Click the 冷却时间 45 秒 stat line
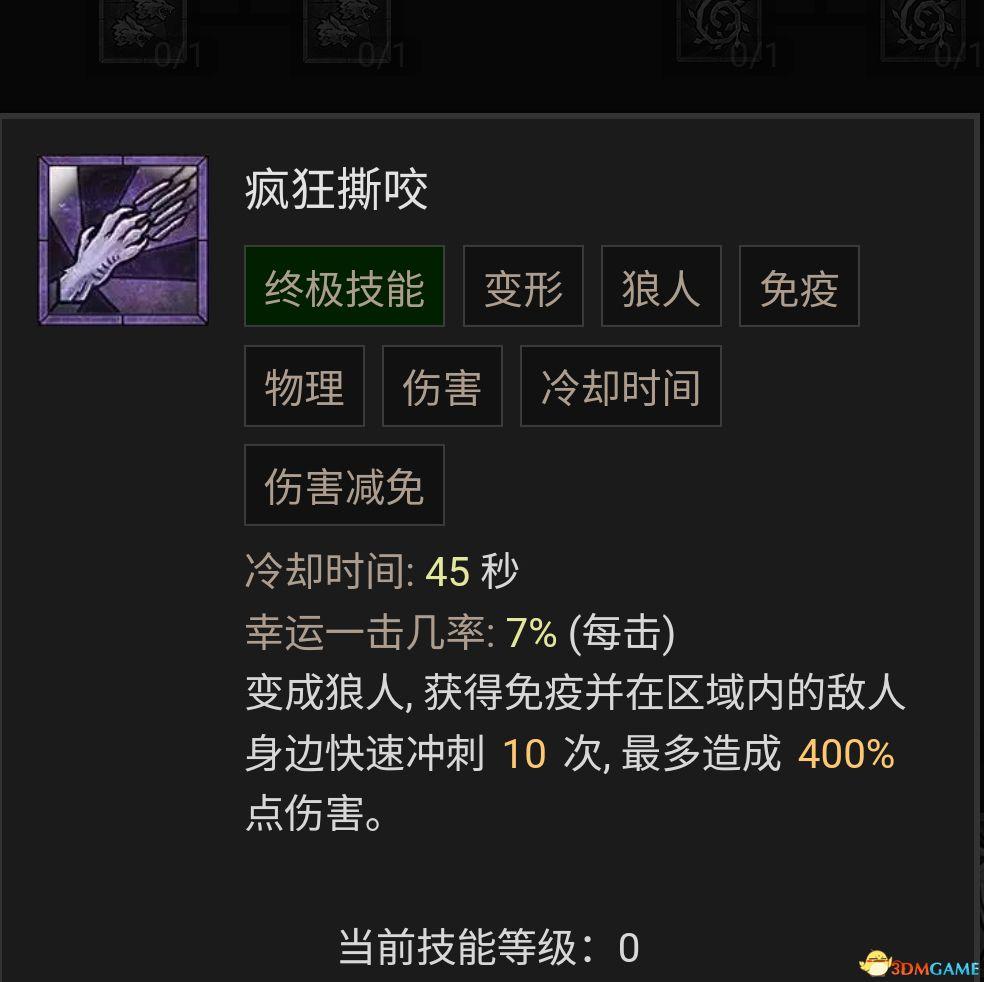The width and height of the screenshot is (984, 982). pyautogui.click(x=382, y=571)
